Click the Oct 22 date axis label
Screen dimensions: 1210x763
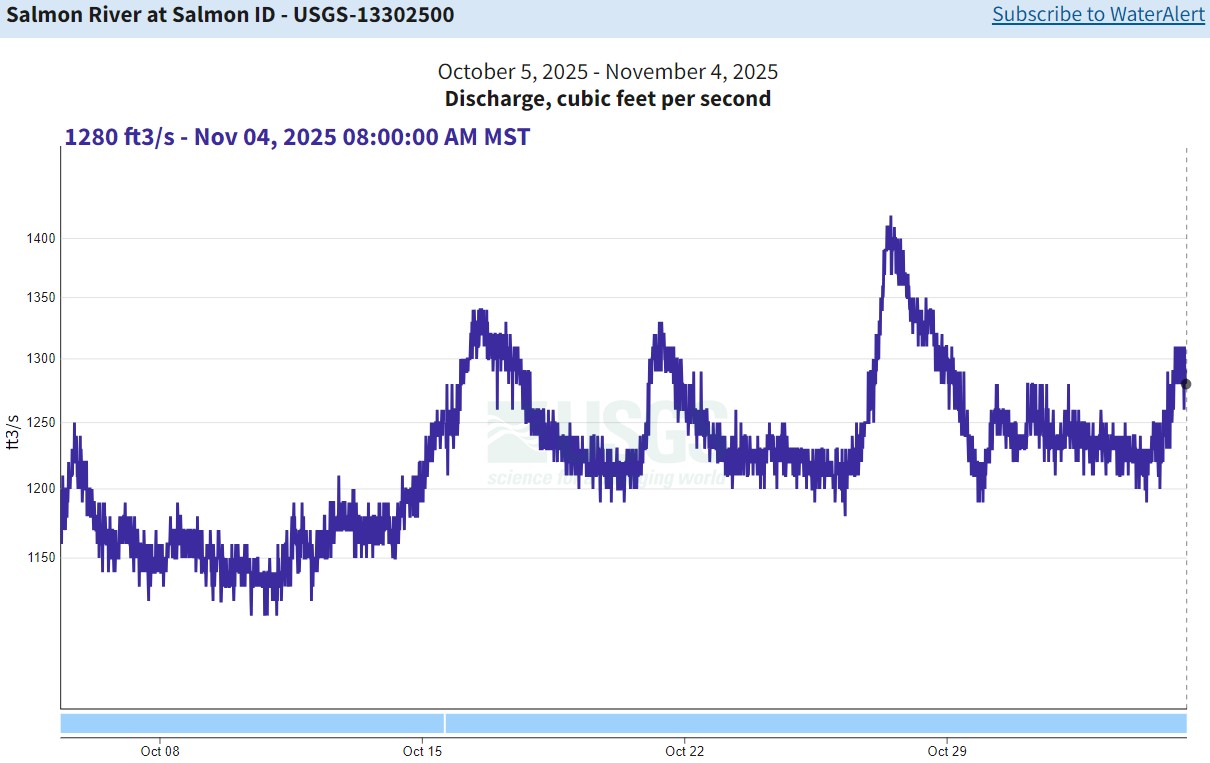(x=685, y=751)
